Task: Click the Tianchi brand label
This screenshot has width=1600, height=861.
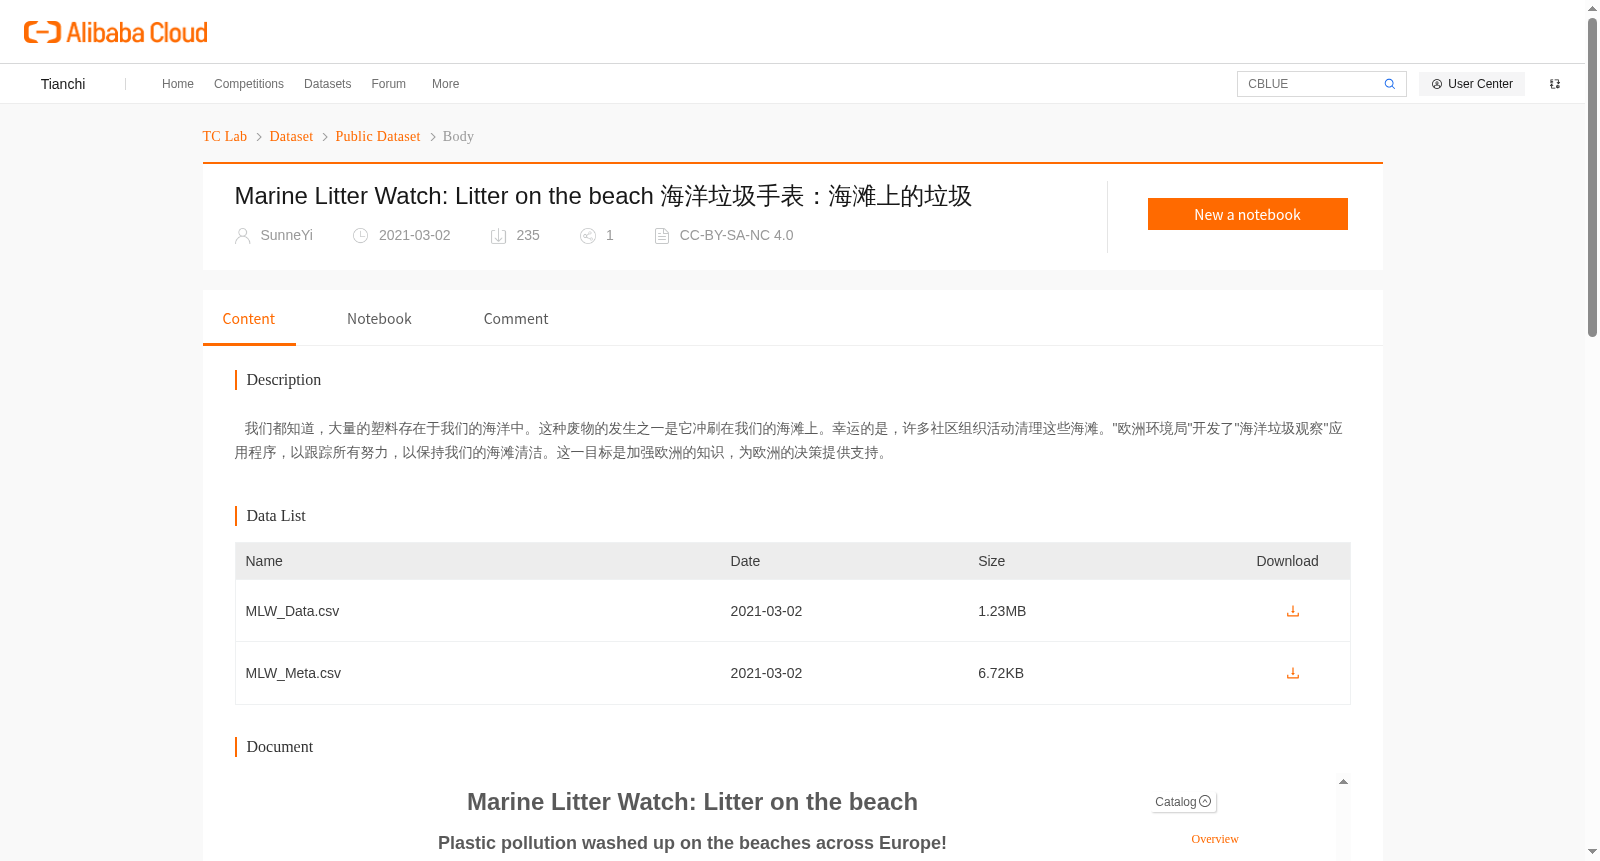Action: click(63, 84)
